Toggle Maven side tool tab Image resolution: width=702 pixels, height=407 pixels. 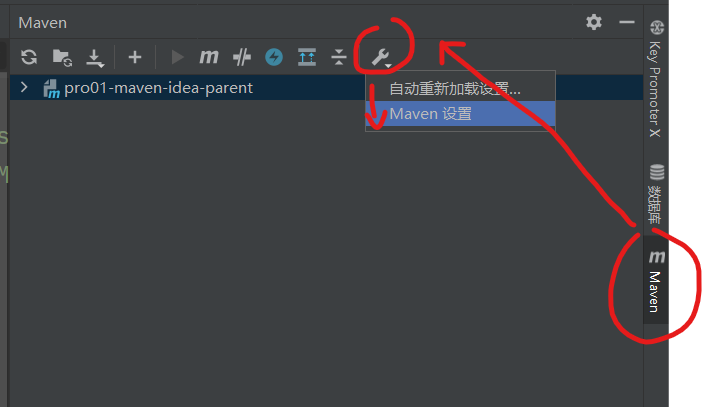coord(656,280)
